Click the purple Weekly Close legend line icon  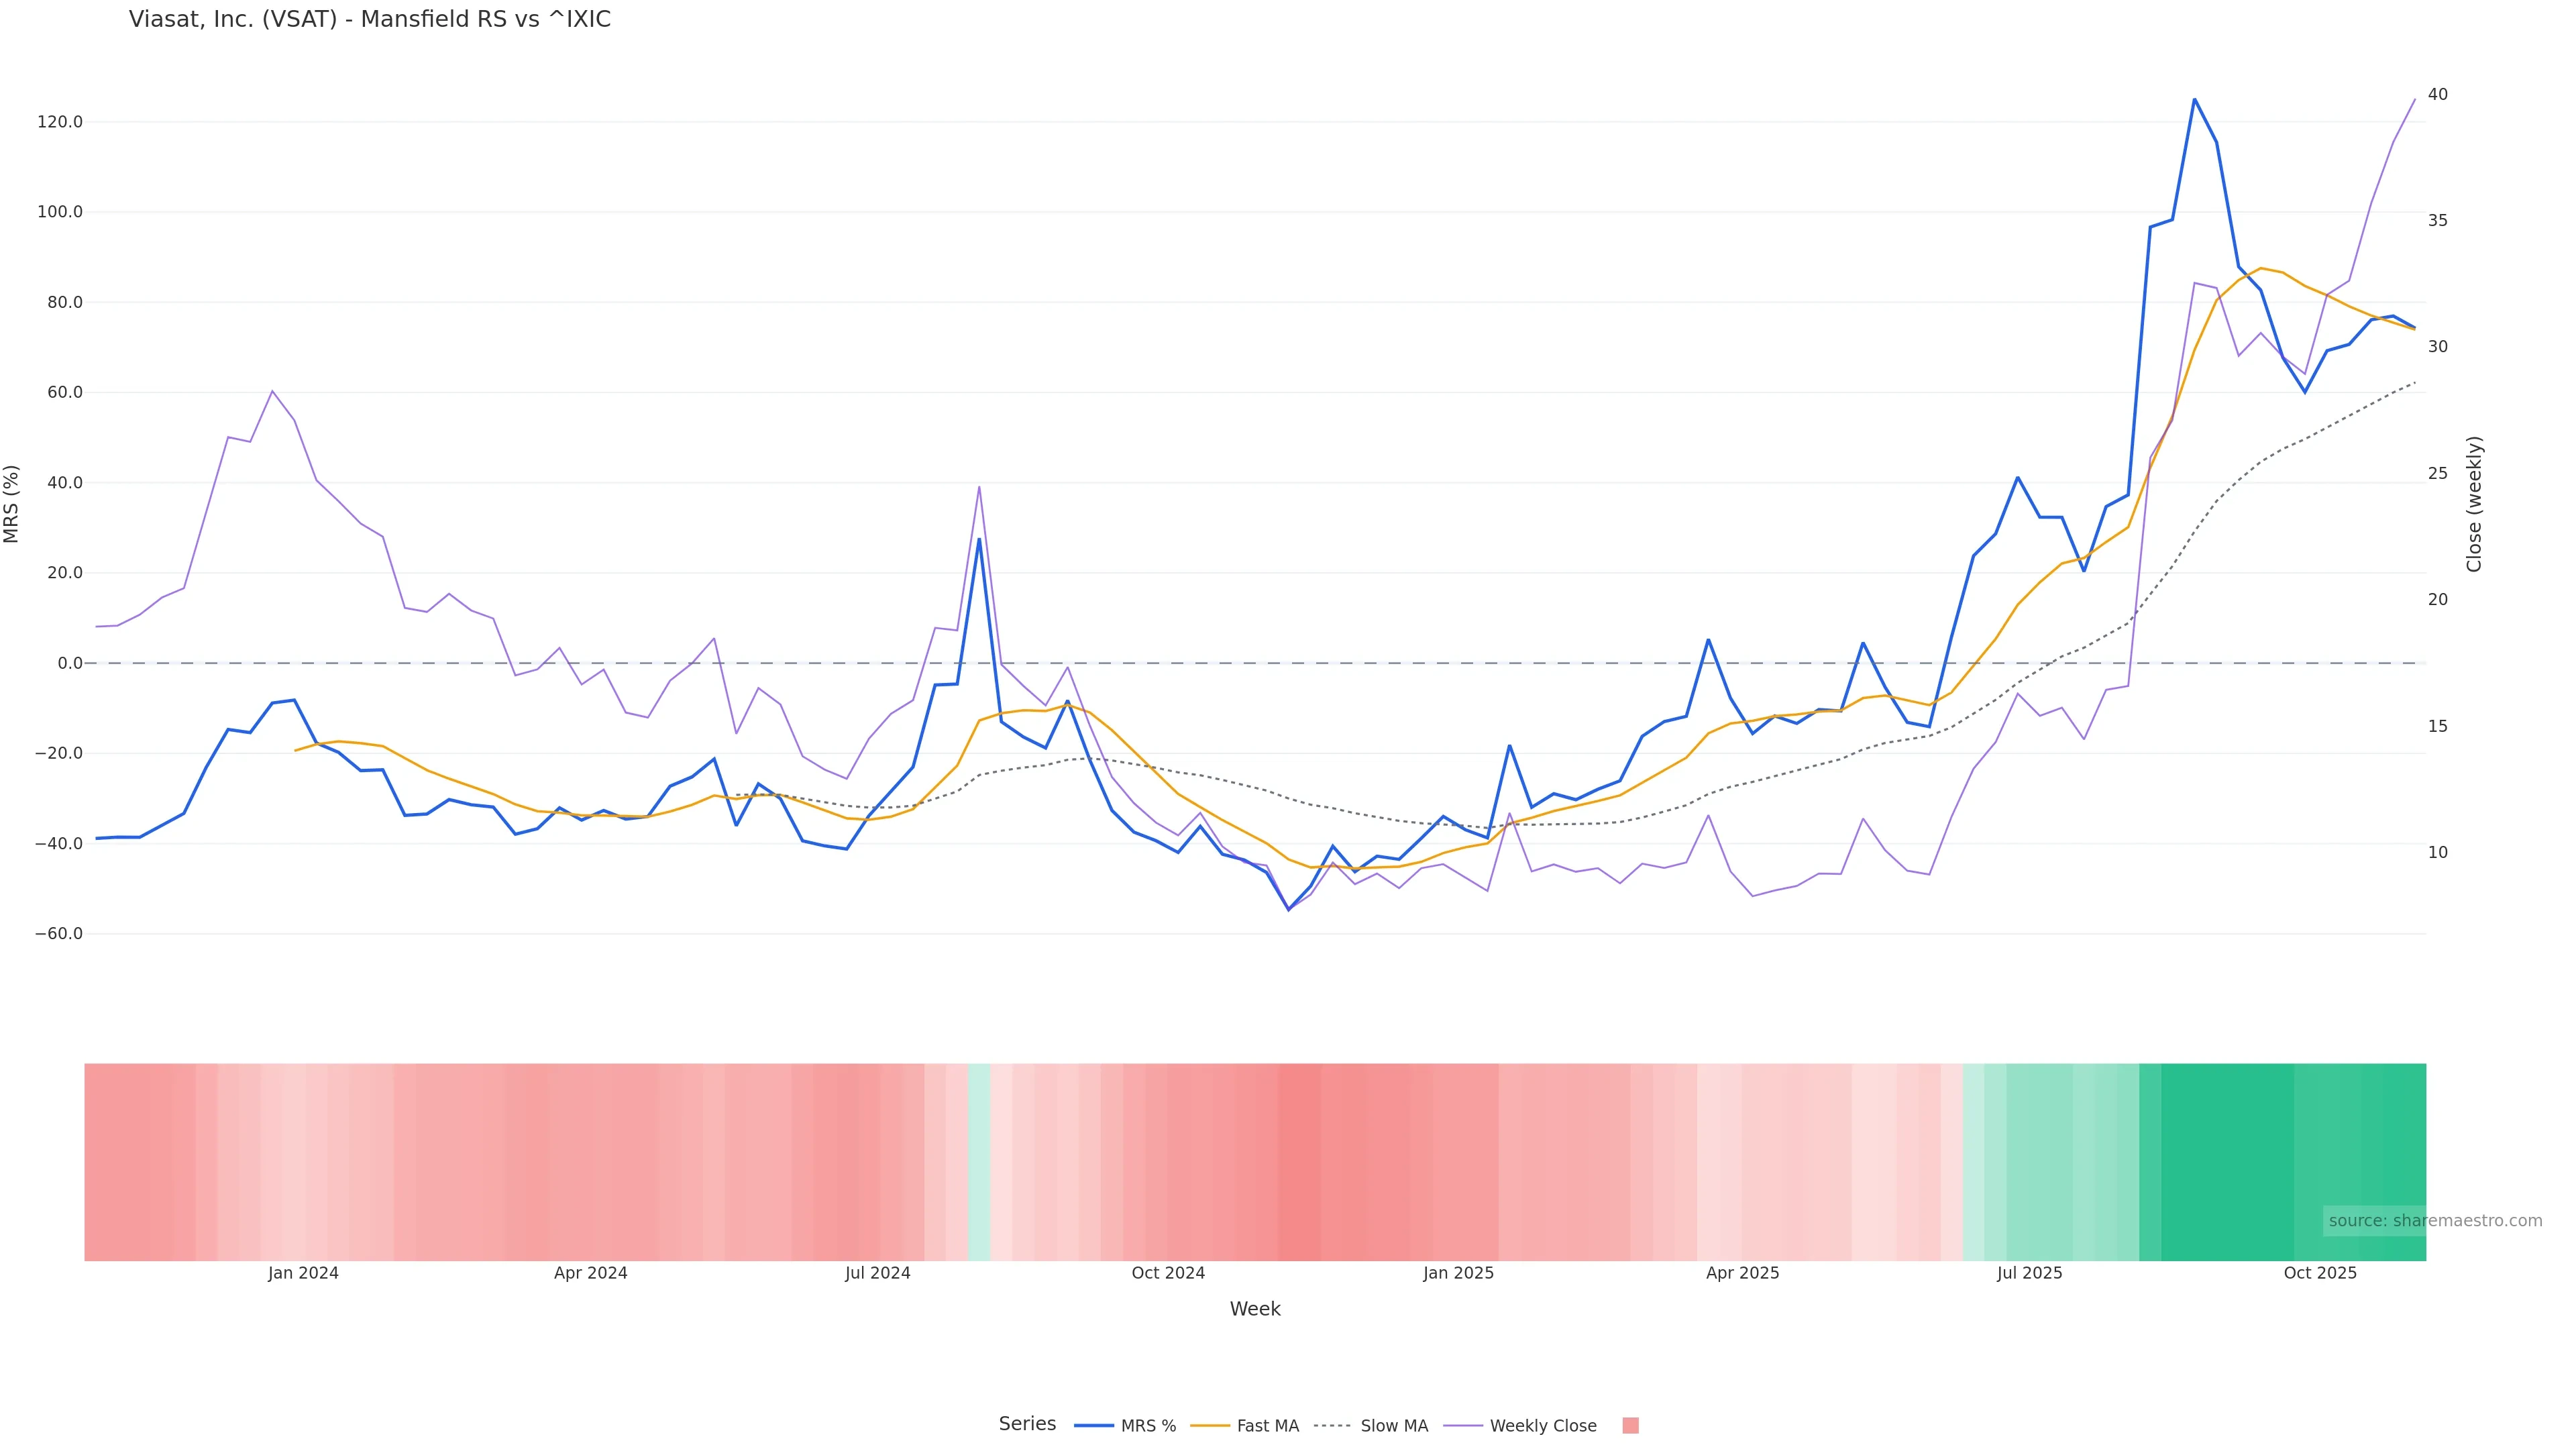1463,1426
